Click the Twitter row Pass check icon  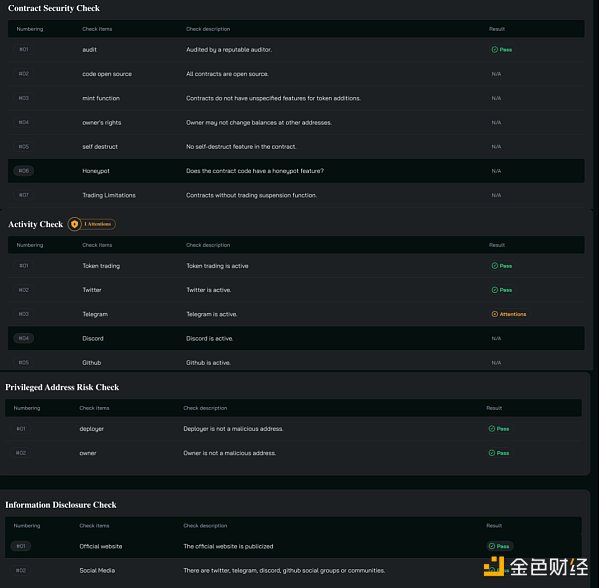(494, 290)
